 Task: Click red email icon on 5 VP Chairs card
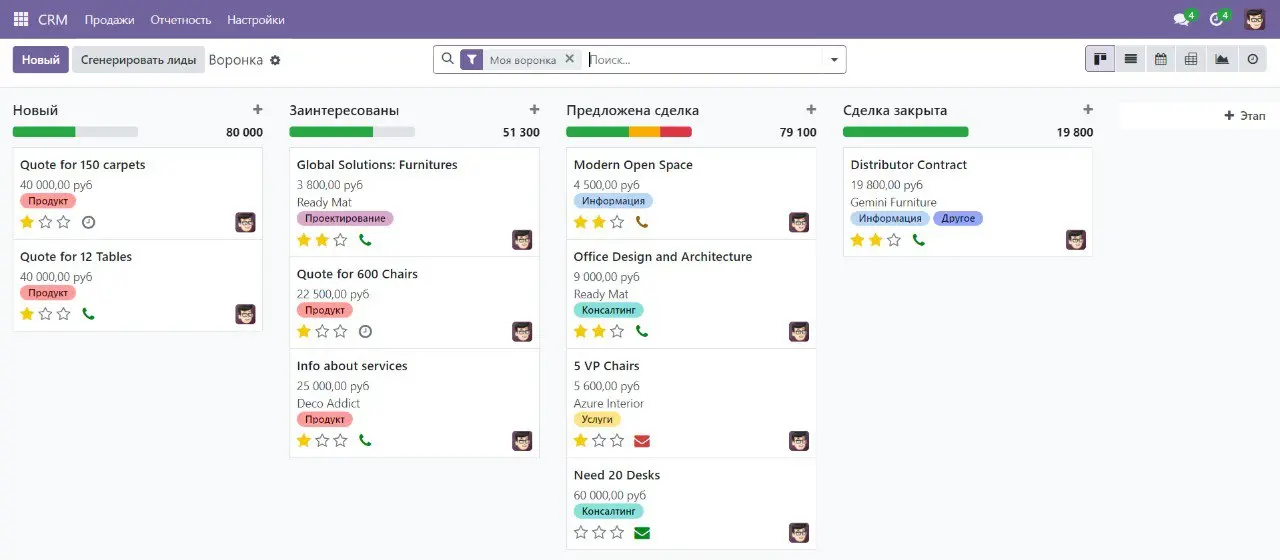coord(642,441)
